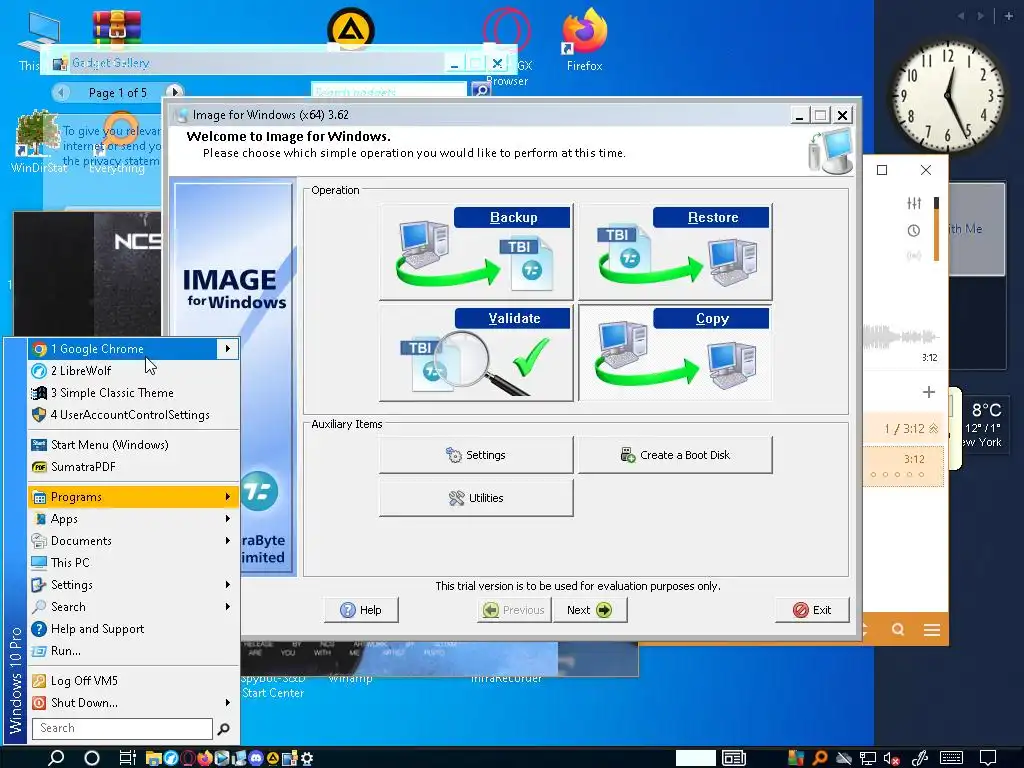
Task: Open the touch keyboard tray icon
Action: click(x=952, y=758)
